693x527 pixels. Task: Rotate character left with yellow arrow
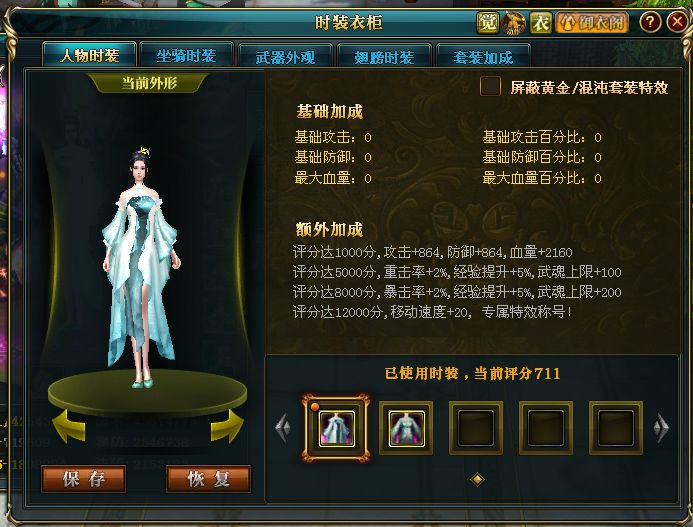coord(69,426)
